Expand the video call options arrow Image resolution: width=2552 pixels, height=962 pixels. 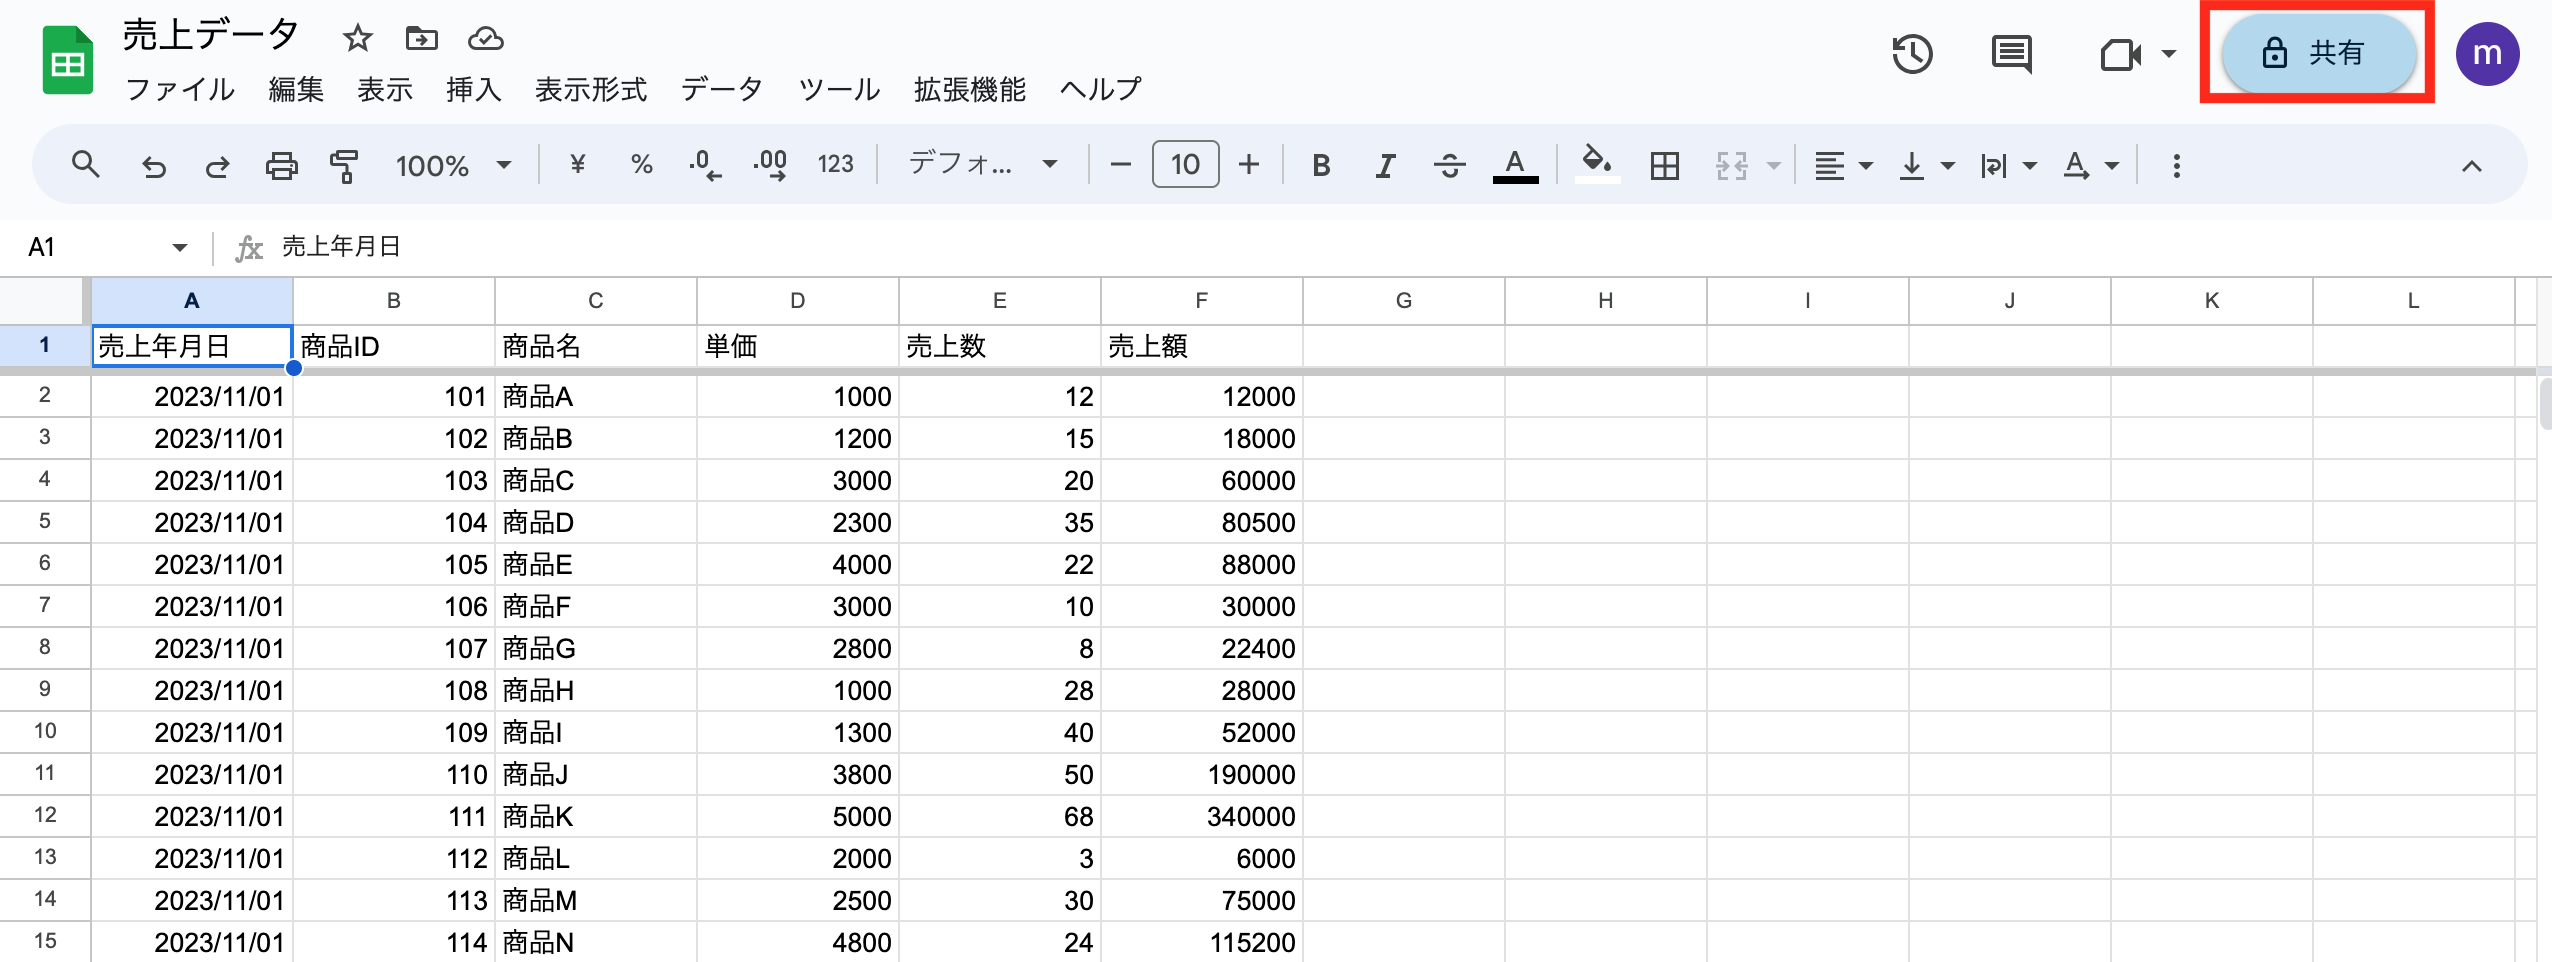tap(2169, 54)
